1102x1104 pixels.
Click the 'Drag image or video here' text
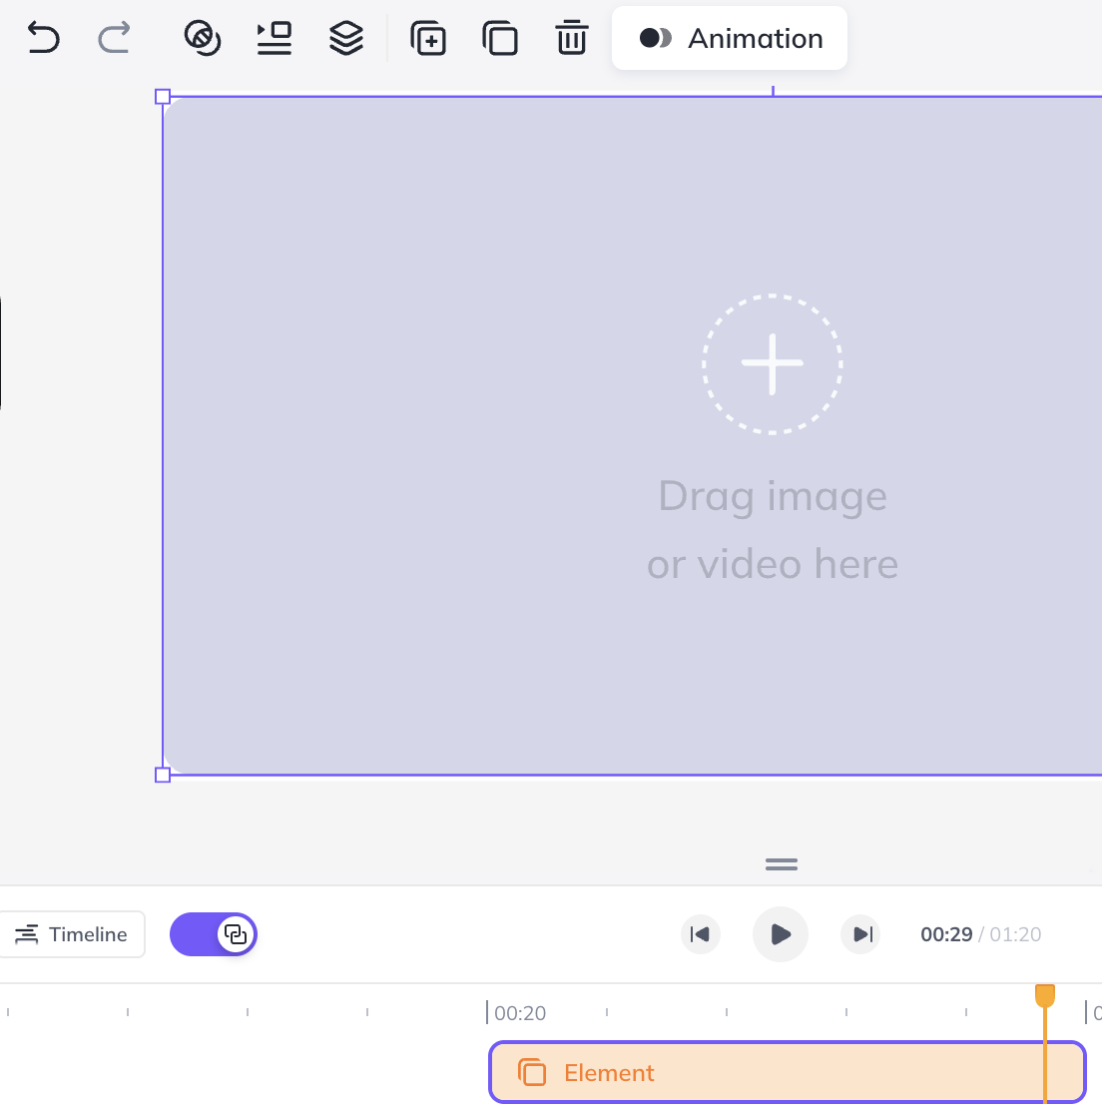pos(772,529)
